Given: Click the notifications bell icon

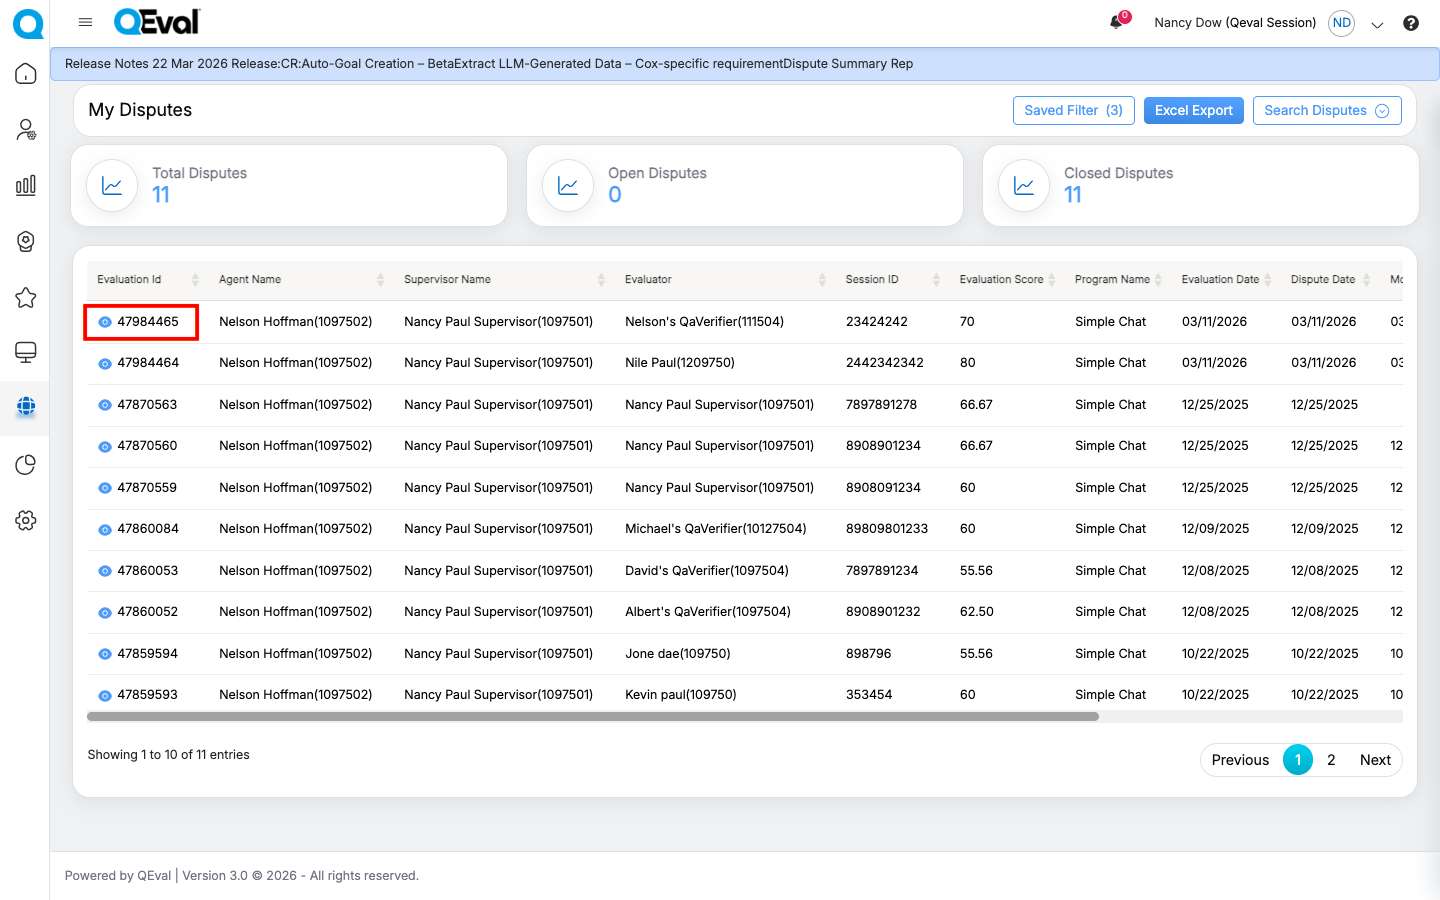Looking at the screenshot, I should click(1116, 22).
